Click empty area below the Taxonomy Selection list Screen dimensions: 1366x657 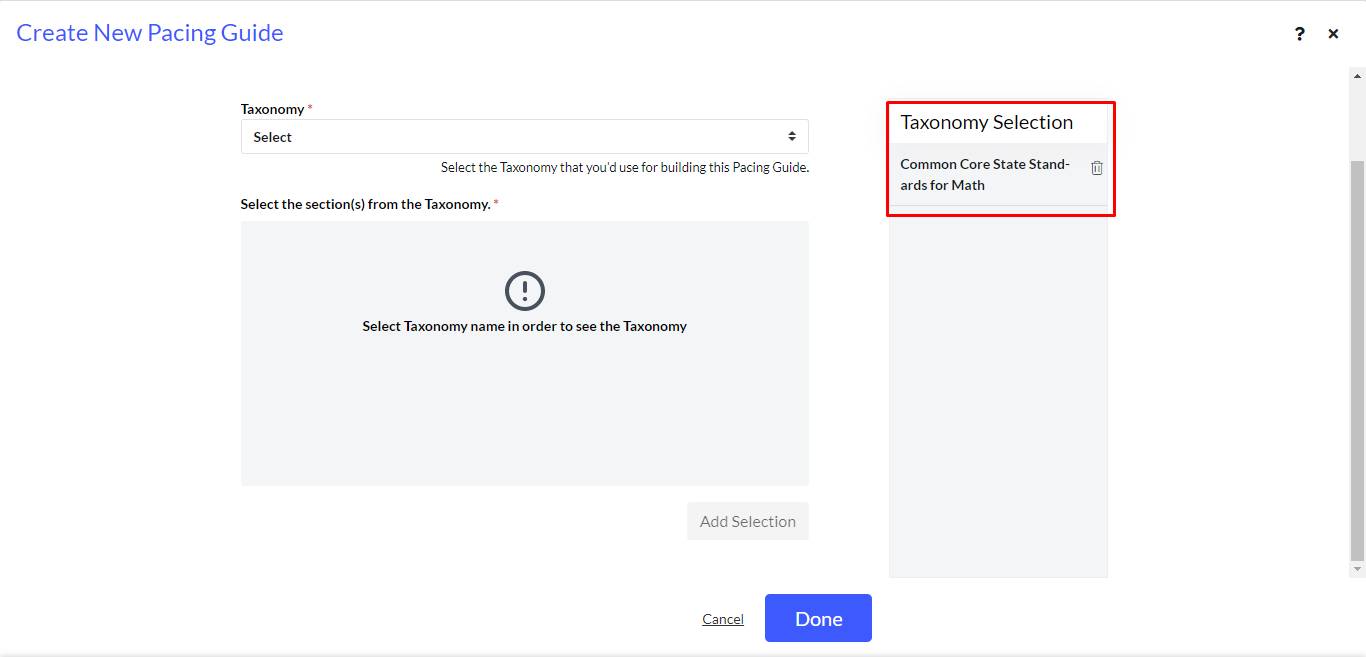[998, 400]
